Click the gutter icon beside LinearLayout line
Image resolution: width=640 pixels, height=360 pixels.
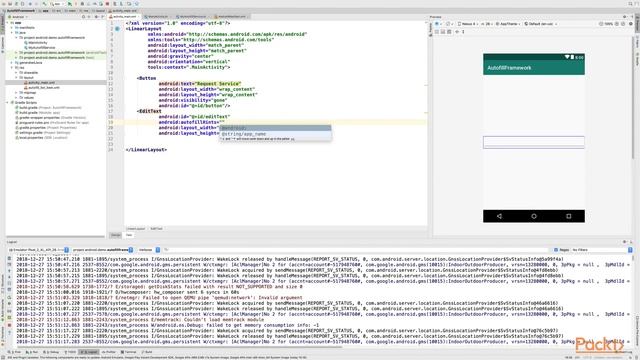[118, 29]
